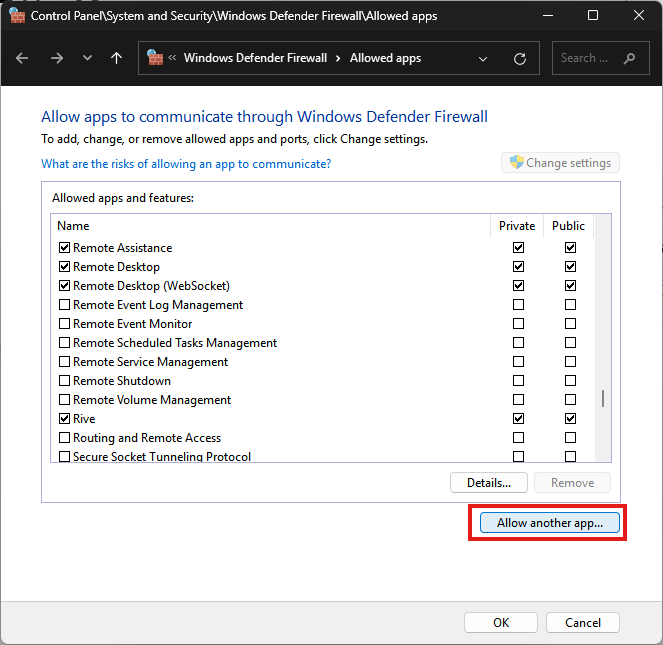Refresh the Allowed apps page
Viewport: 663px width, 645px height.
click(x=520, y=58)
